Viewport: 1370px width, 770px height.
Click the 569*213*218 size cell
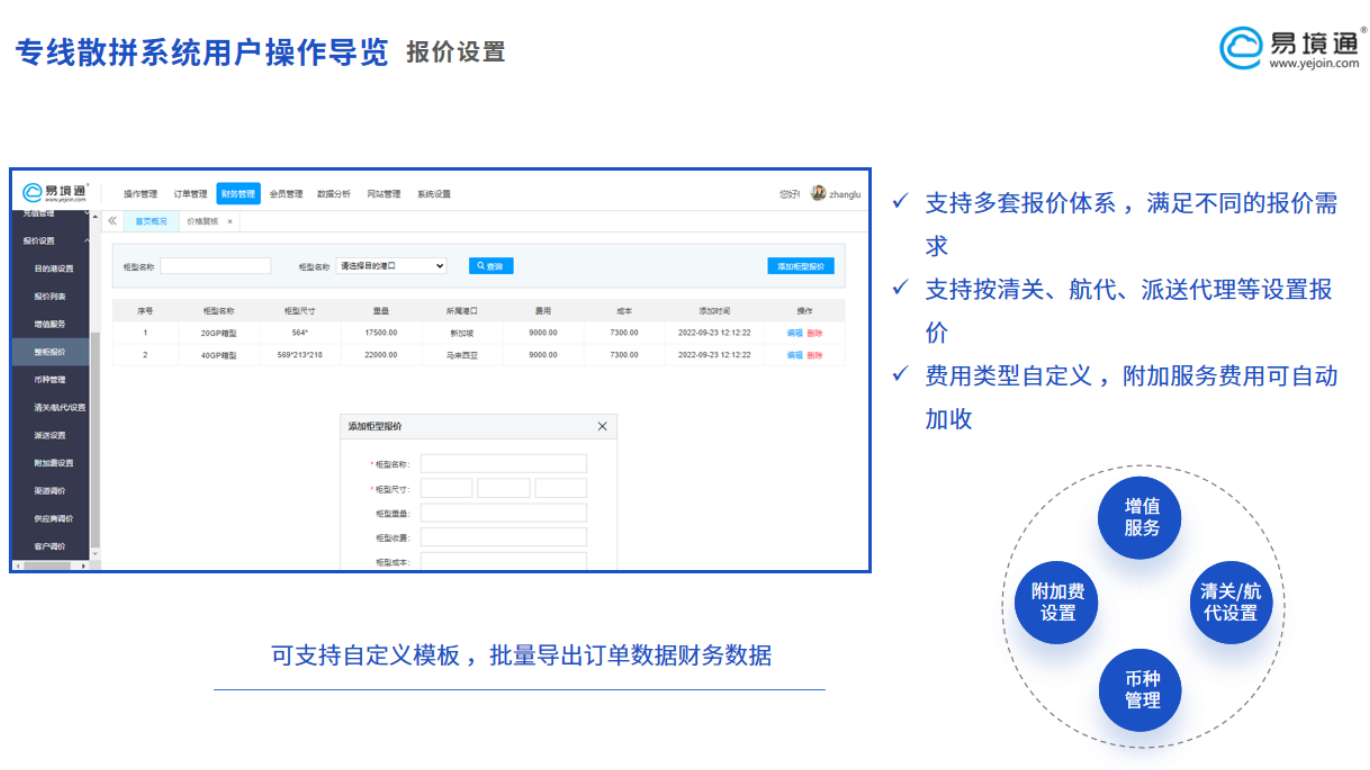(299, 355)
